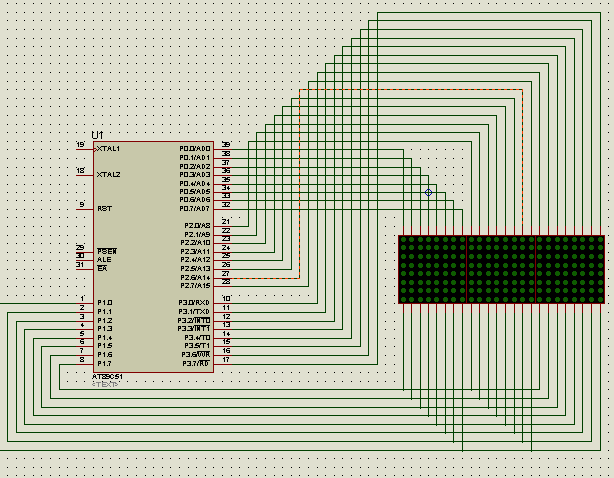Click the blue diamond wire cursor marker
Screen dimensions: 614x478
428,192
